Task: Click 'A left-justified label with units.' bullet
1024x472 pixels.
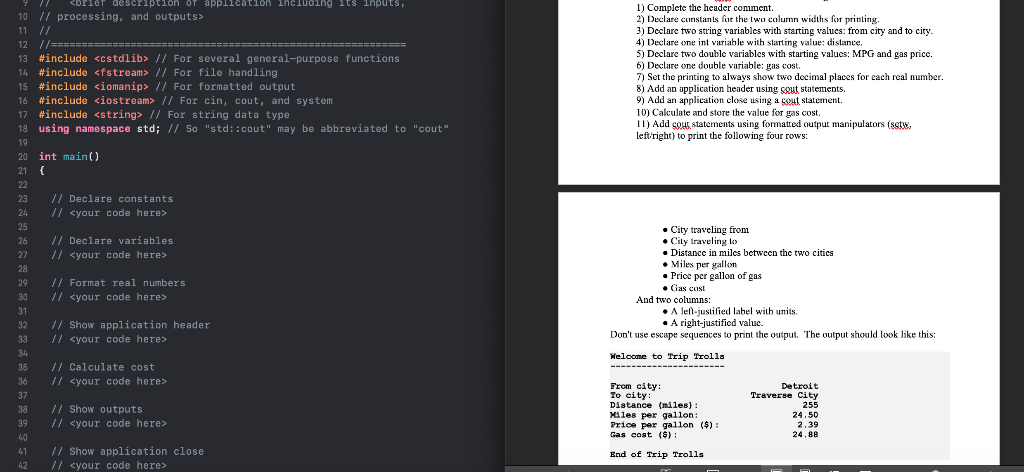Action: coord(734,311)
